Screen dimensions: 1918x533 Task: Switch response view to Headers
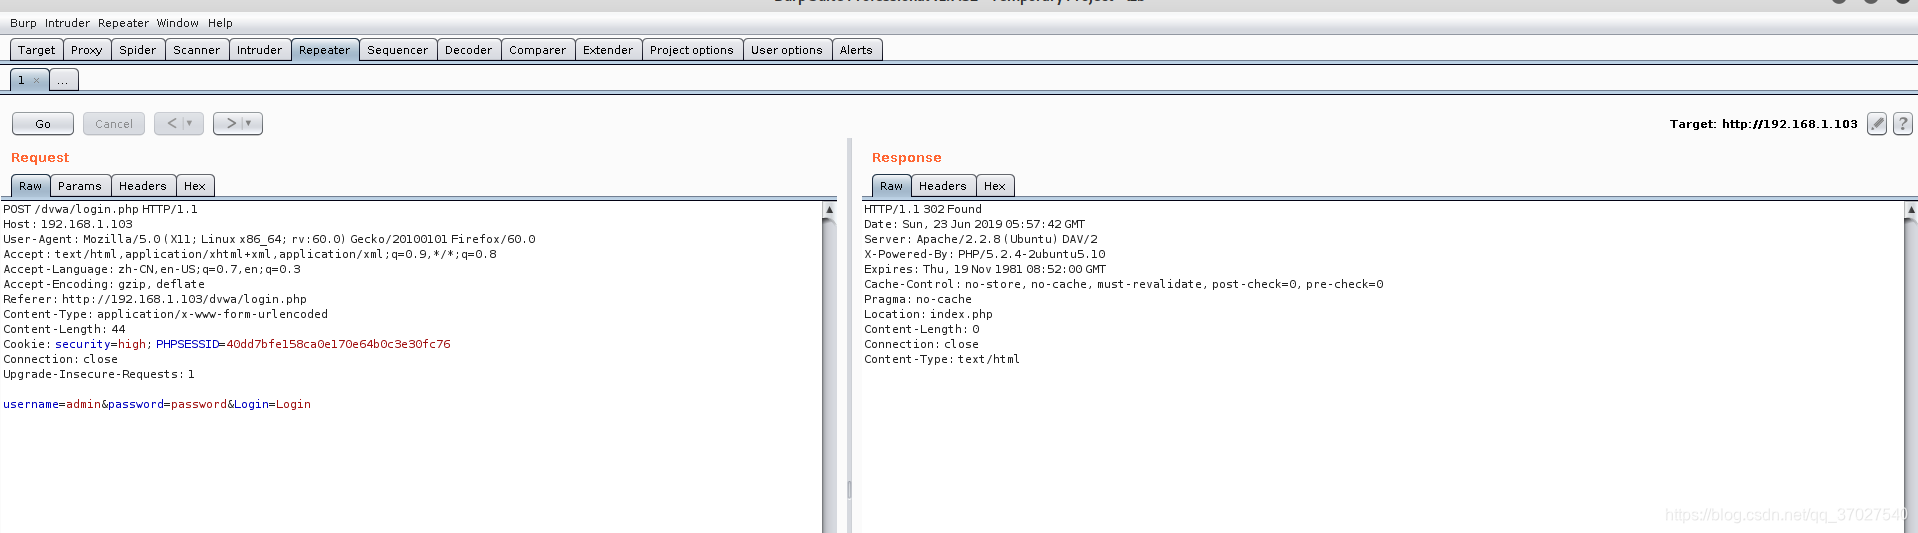click(x=943, y=186)
